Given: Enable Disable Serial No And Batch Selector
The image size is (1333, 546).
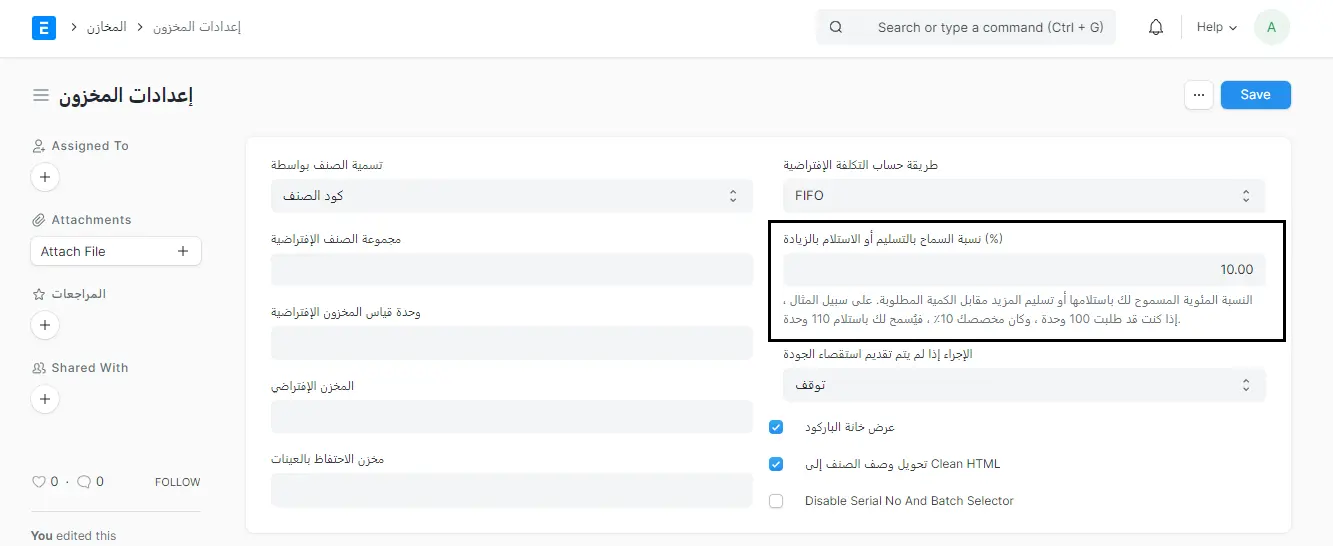Looking at the screenshot, I should [x=776, y=501].
